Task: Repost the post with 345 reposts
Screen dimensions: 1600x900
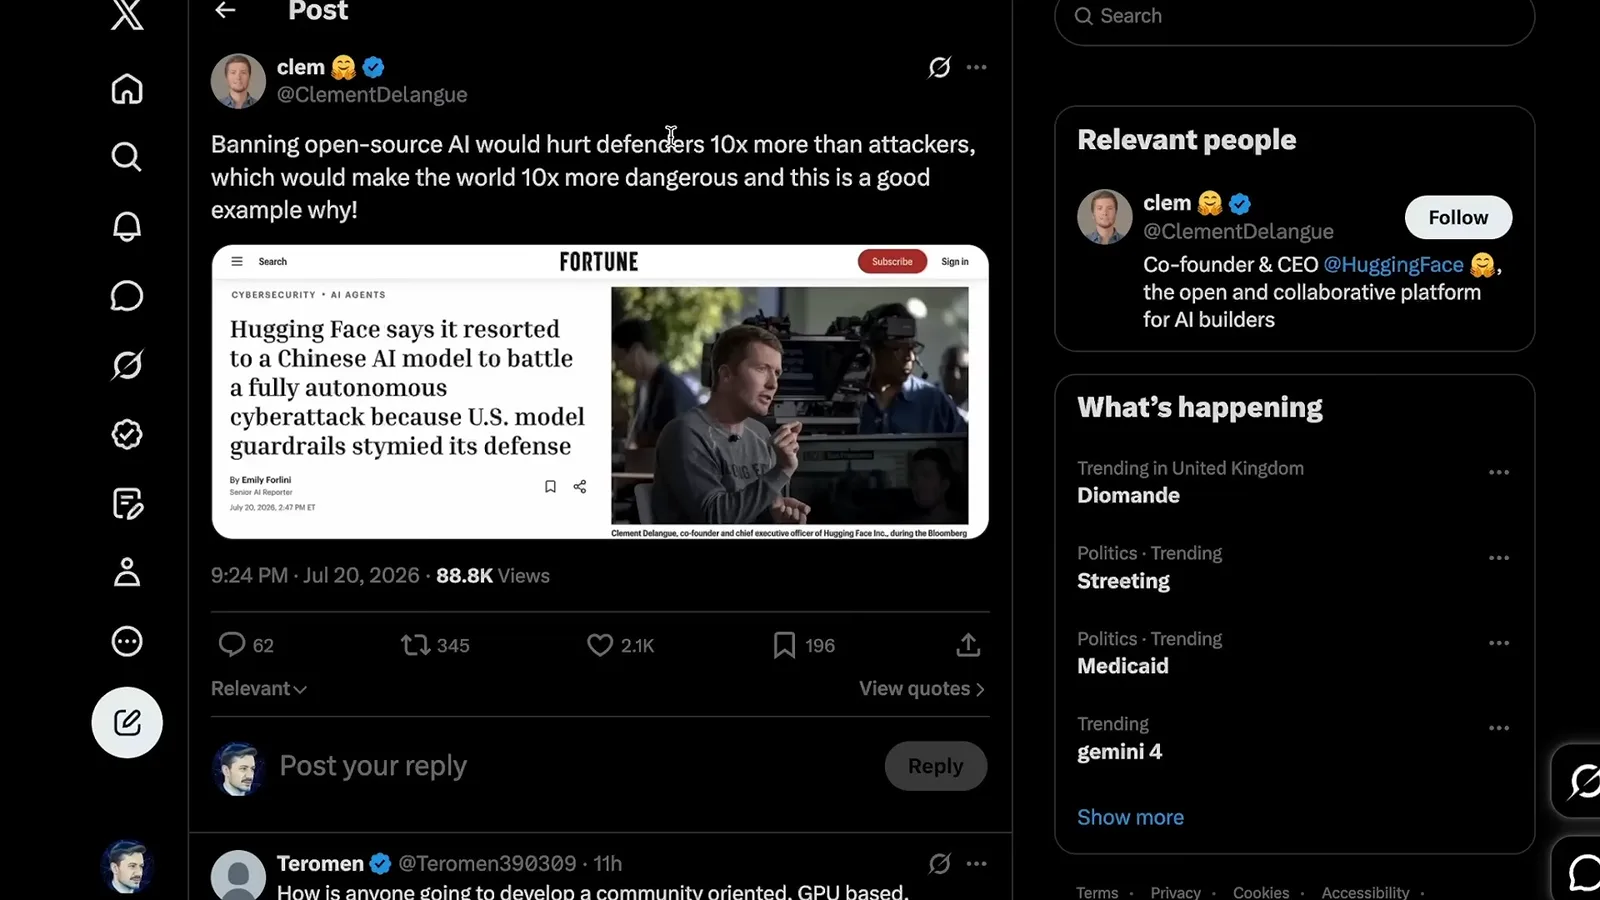Action: coord(435,645)
